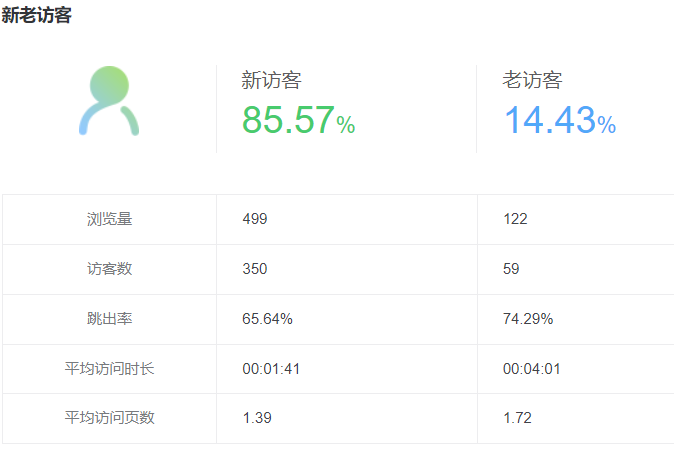Click the green 85.57% new visitor percentage
Viewport: 674px width, 456px height.
click(298, 121)
